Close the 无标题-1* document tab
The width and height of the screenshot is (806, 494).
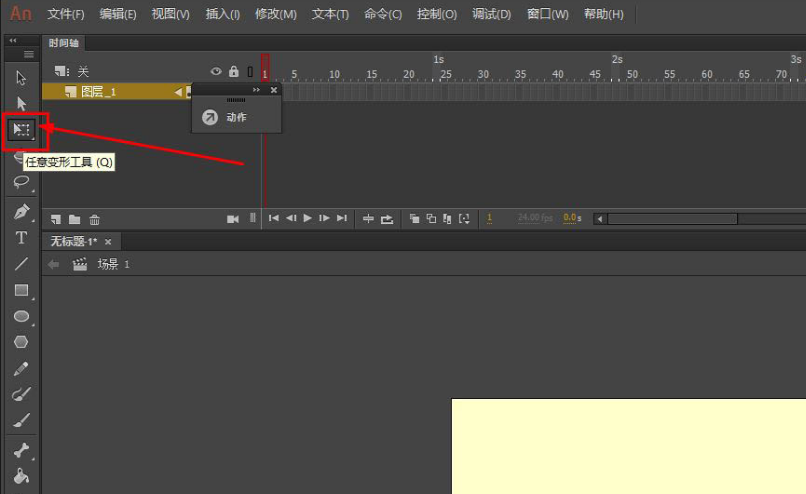point(108,242)
